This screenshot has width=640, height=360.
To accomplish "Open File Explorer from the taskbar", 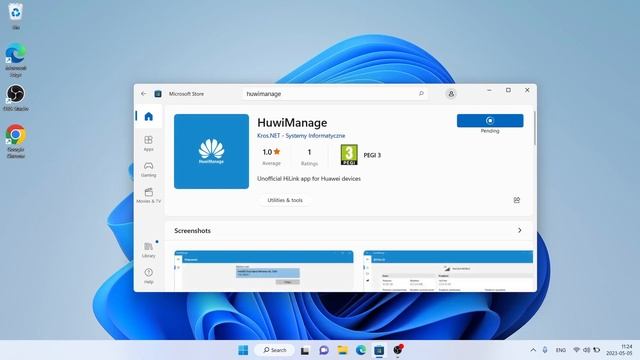I will click(342, 350).
